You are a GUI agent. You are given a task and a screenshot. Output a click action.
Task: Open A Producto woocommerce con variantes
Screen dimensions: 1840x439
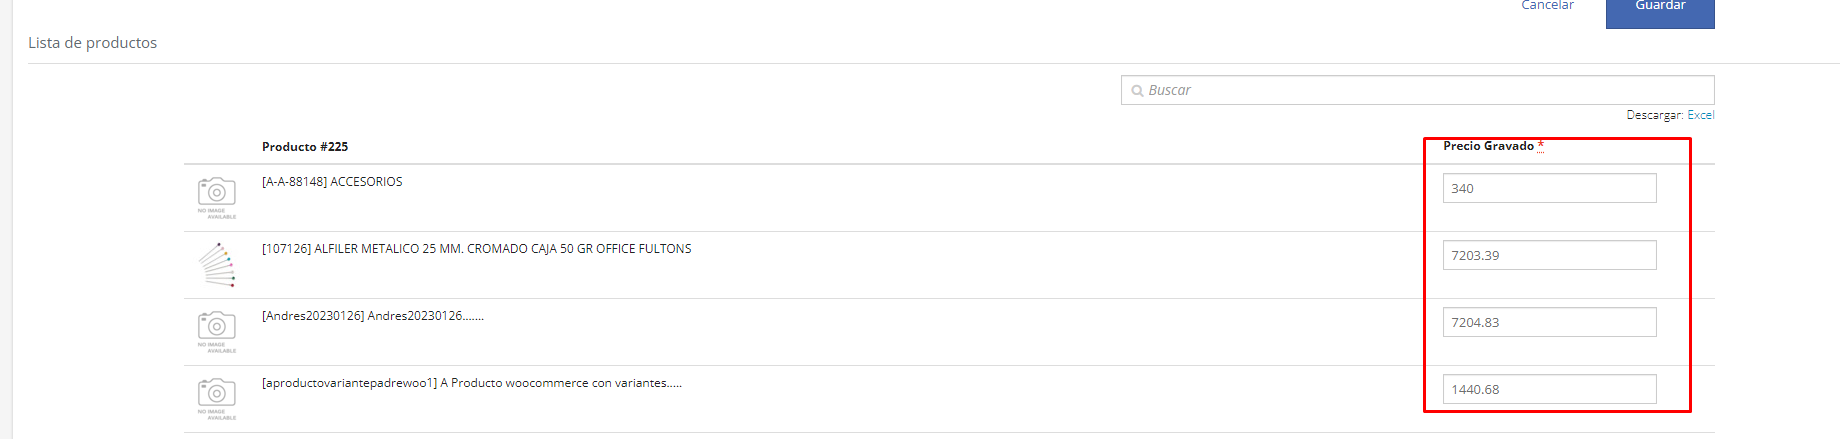tap(561, 383)
